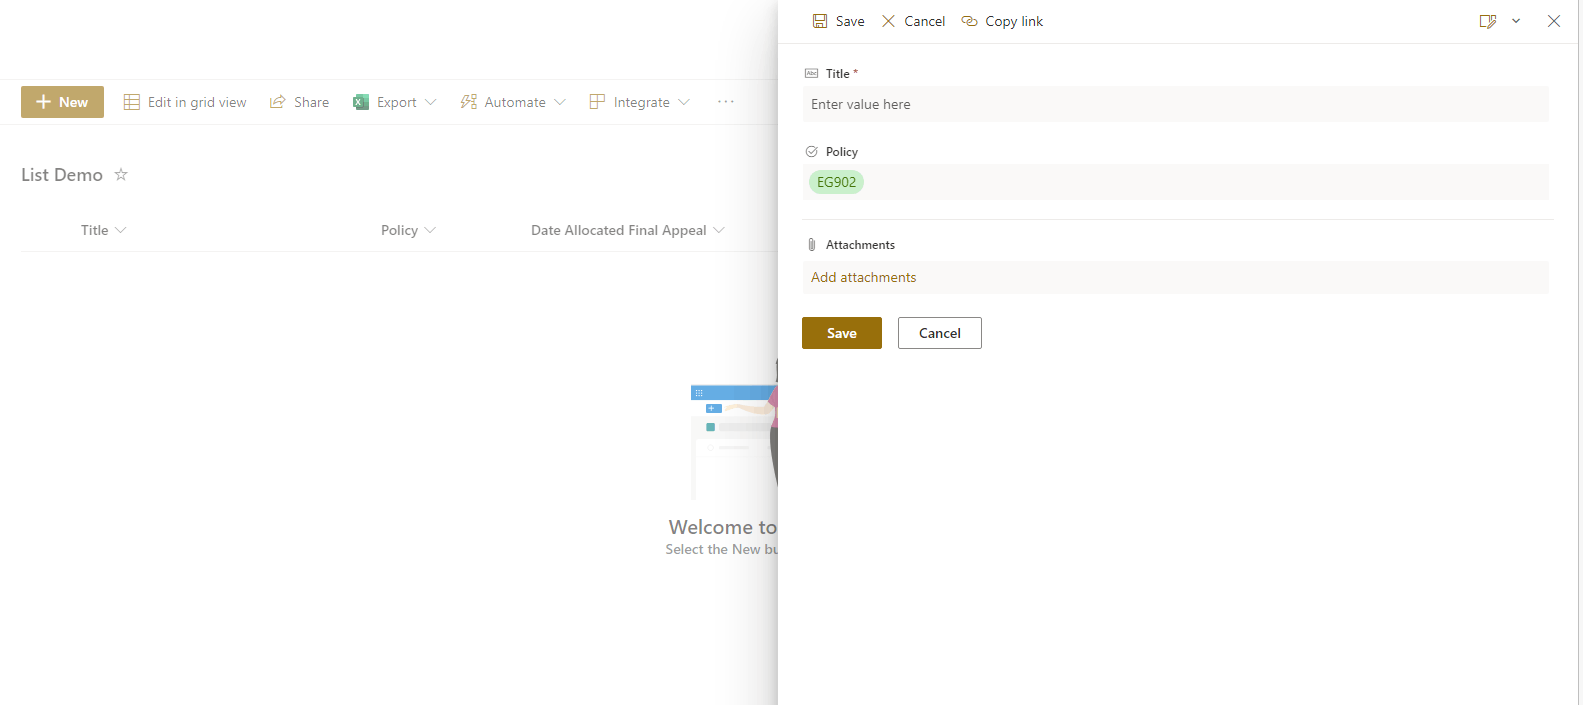The image size is (1583, 705).
Task: Open the Title column header dropdown
Action: point(103,230)
